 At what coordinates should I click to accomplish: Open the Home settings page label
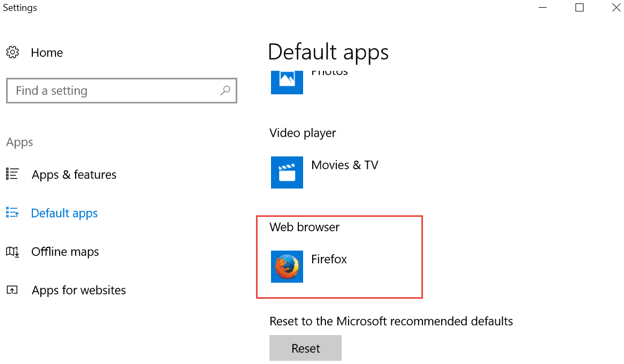click(47, 53)
